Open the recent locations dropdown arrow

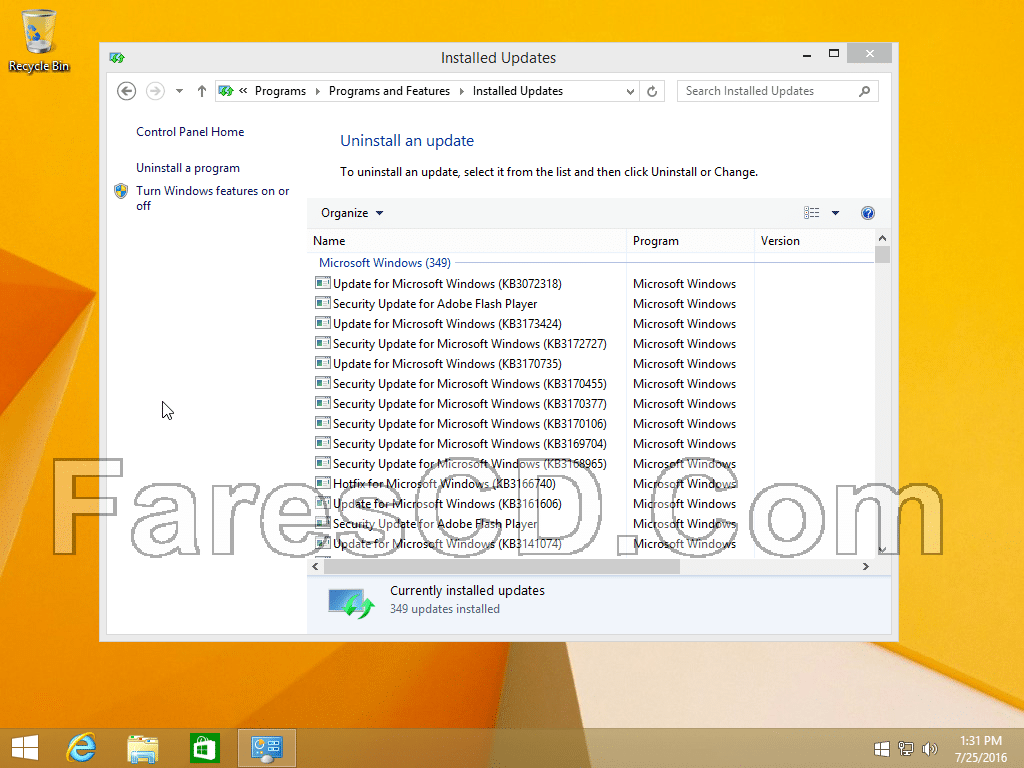coord(179,91)
